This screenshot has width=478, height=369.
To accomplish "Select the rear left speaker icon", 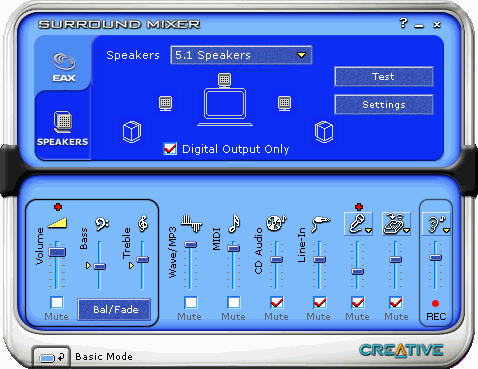I will point(132,132).
